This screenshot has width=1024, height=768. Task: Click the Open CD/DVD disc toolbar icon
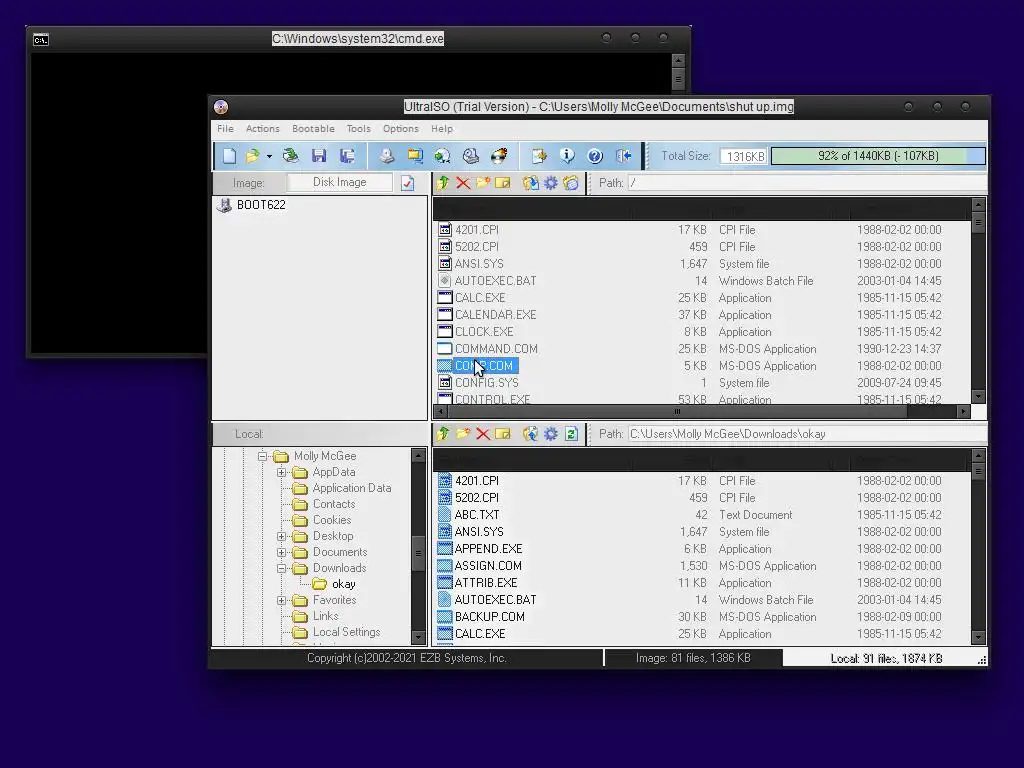pyautogui.click(x=291, y=155)
